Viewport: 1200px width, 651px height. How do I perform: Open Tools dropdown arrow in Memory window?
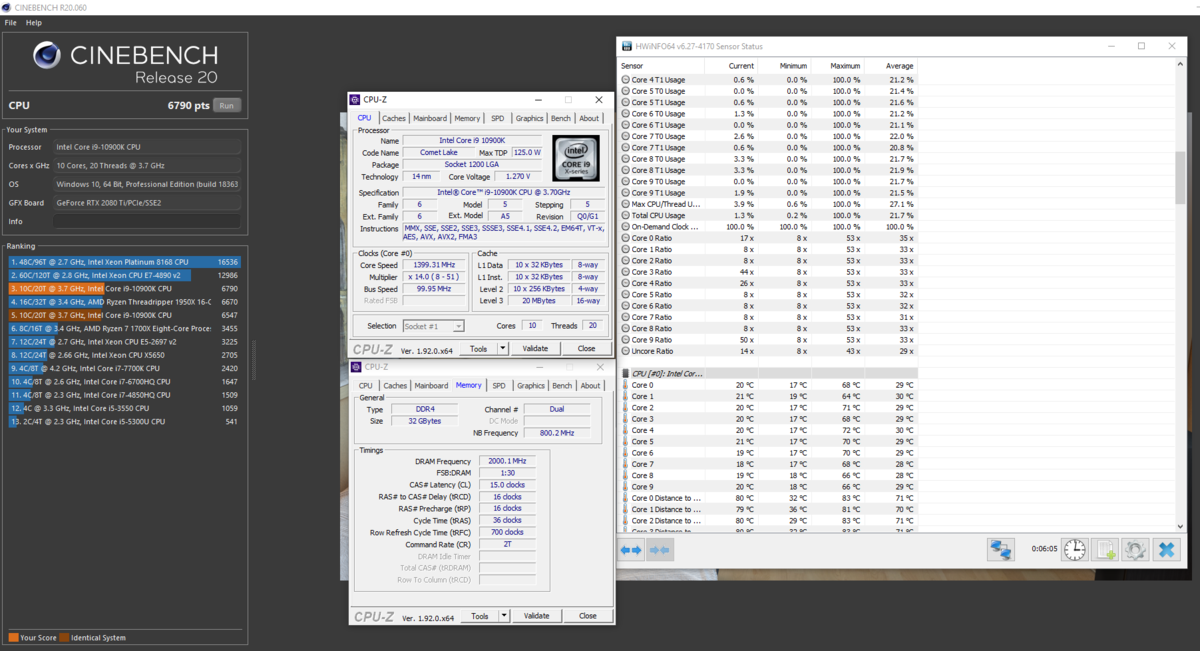(504, 616)
